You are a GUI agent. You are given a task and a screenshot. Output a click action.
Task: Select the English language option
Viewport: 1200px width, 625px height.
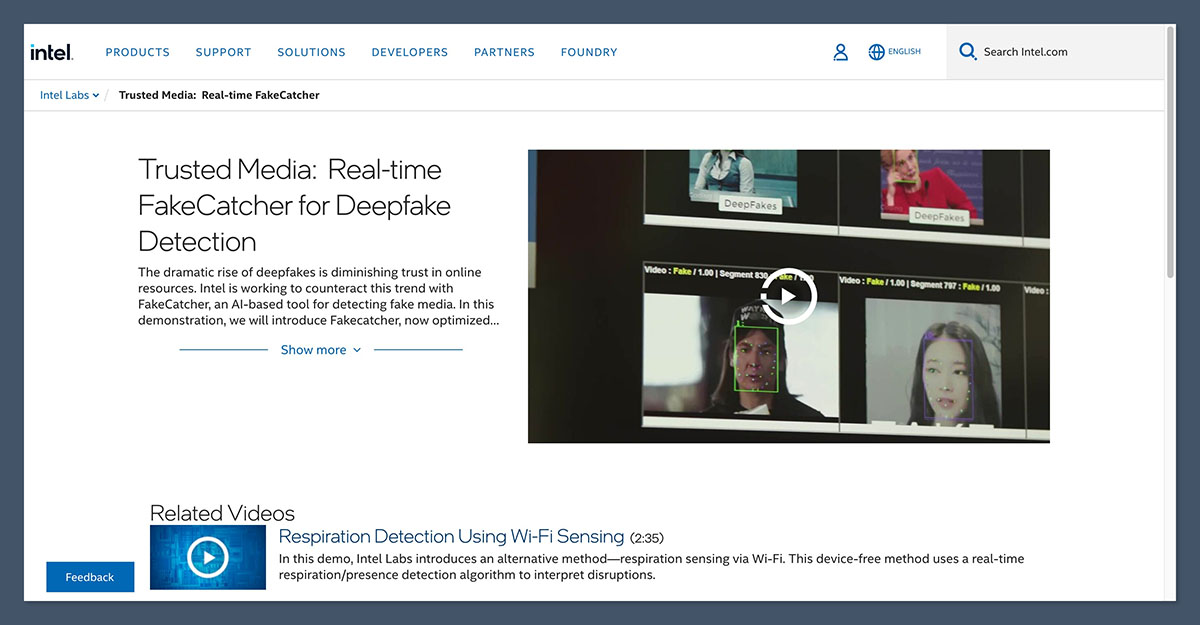904,52
